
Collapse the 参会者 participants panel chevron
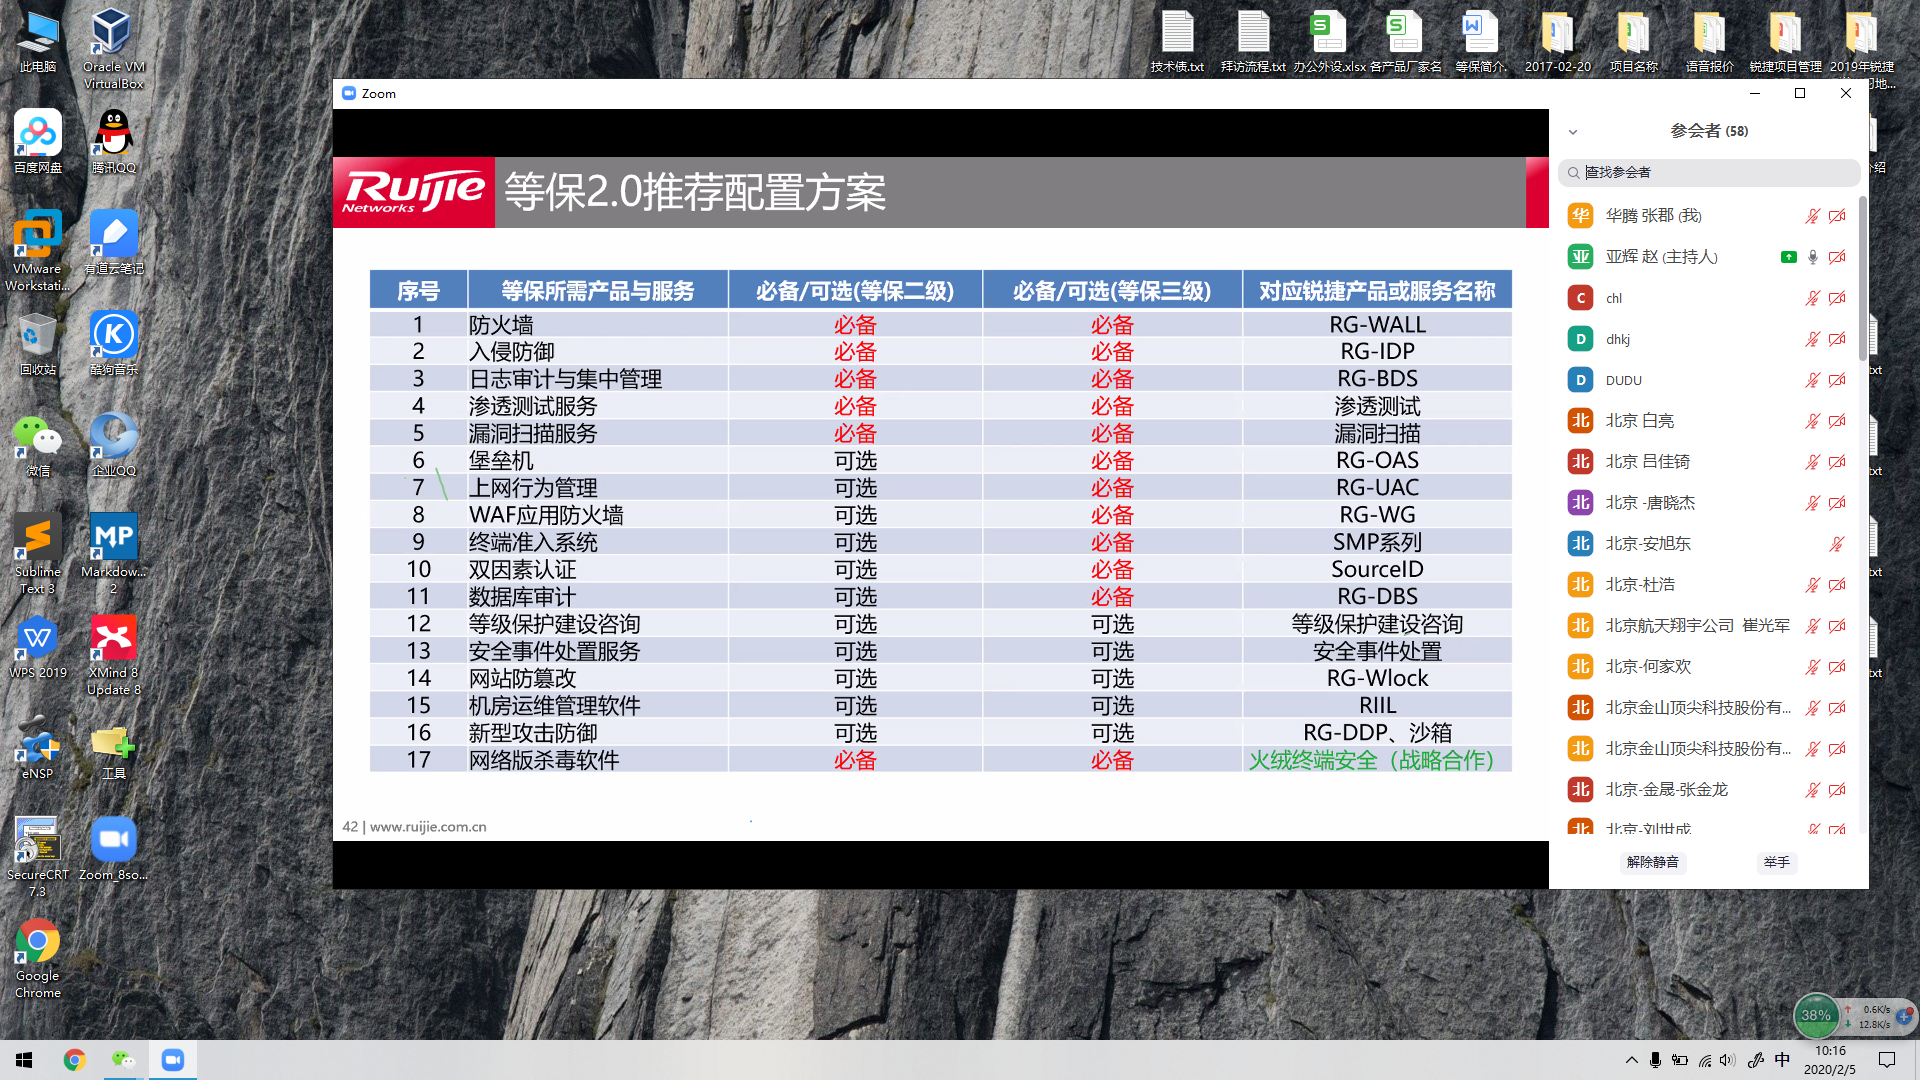1573,132
